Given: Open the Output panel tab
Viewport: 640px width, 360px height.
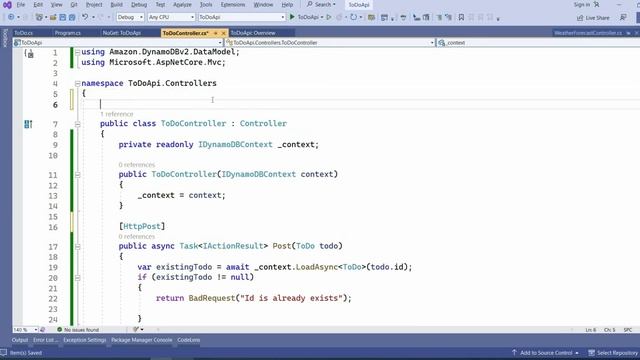Looking at the screenshot, I should click(x=20, y=340).
